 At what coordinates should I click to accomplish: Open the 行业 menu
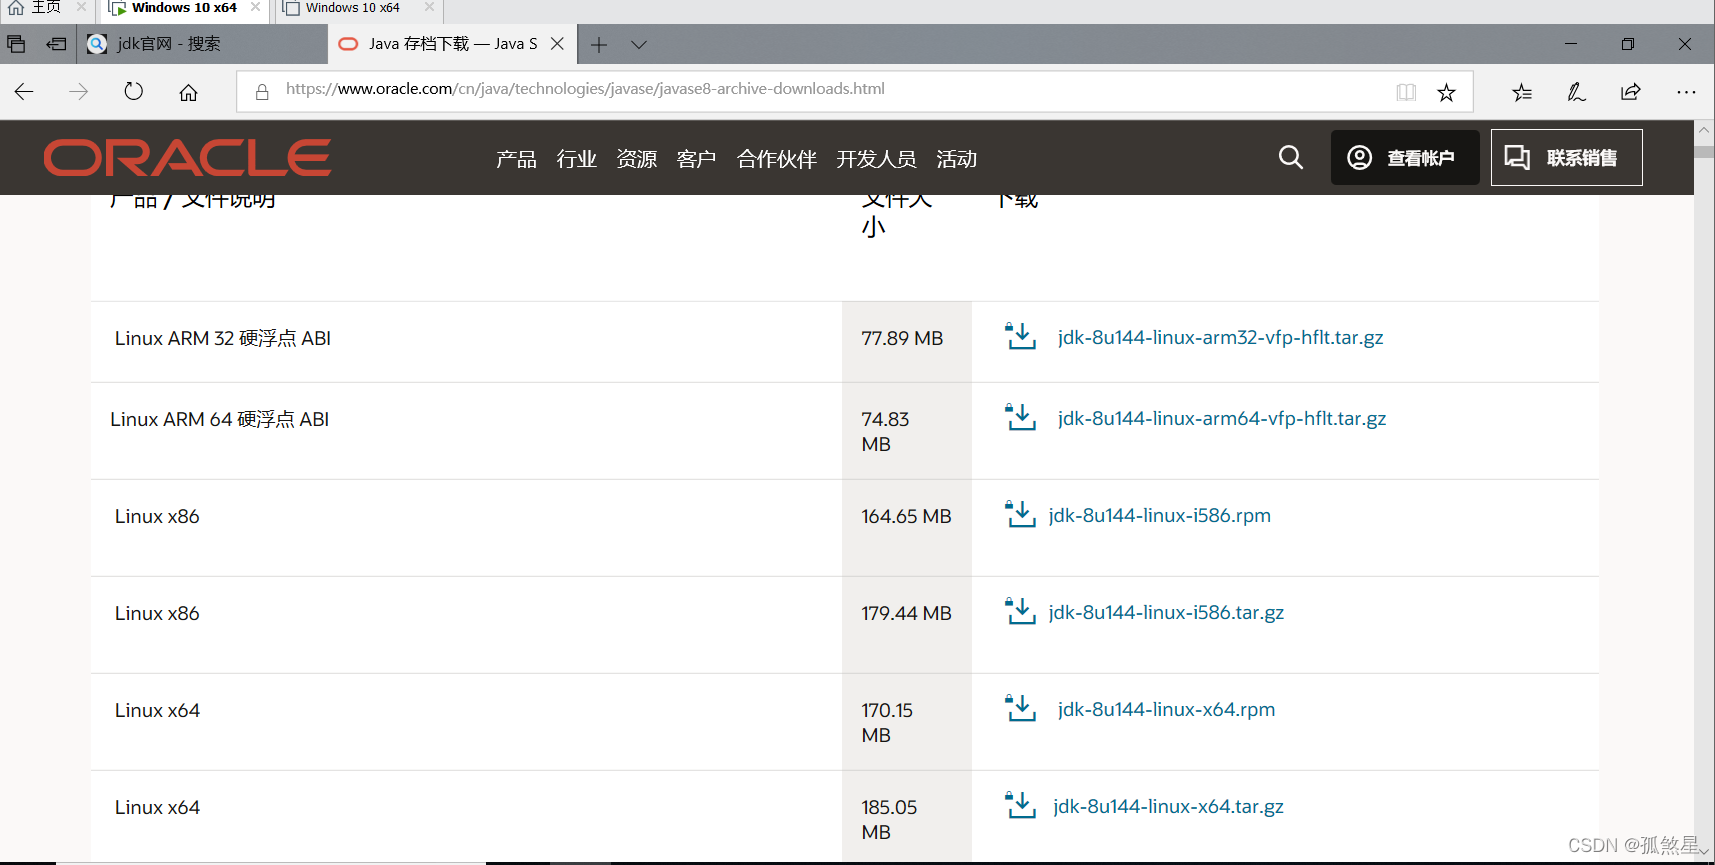[576, 159]
